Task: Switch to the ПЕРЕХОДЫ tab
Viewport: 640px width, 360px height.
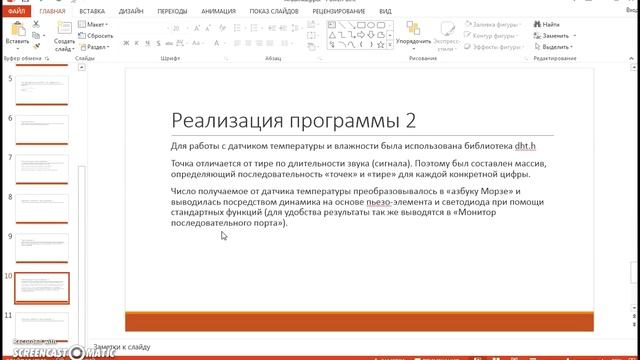Action: click(x=172, y=11)
